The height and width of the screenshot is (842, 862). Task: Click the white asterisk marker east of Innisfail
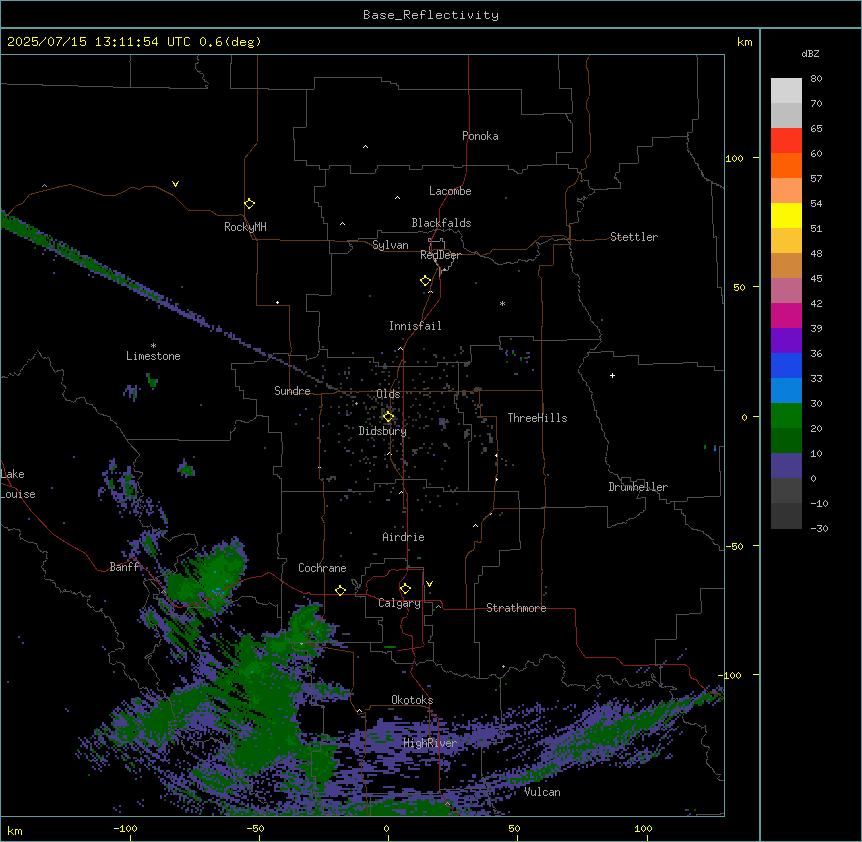pos(502,303)
